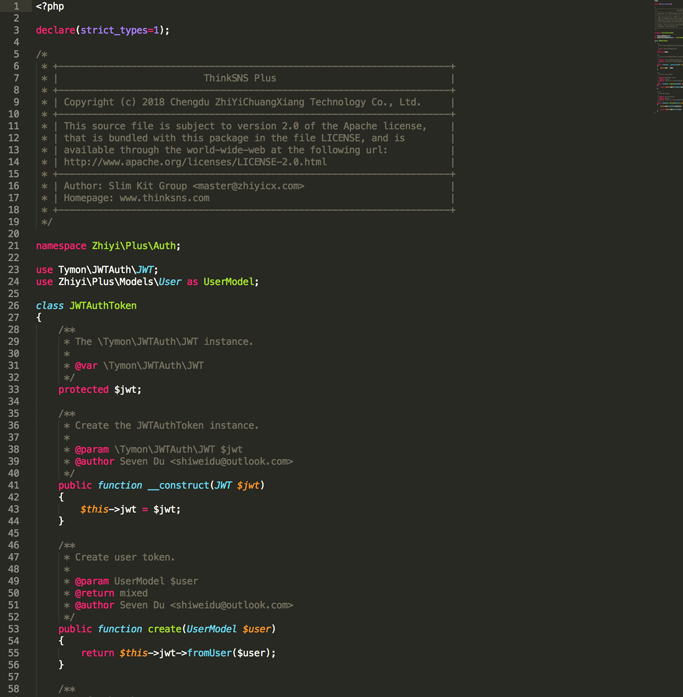Click the Copyright (c) 2018 Chengdu comment line

pyautogui.click(x=242, y=102)
